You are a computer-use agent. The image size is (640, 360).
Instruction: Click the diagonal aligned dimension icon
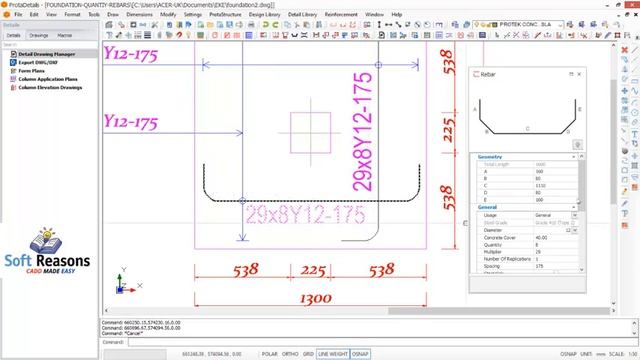point(398,25)
